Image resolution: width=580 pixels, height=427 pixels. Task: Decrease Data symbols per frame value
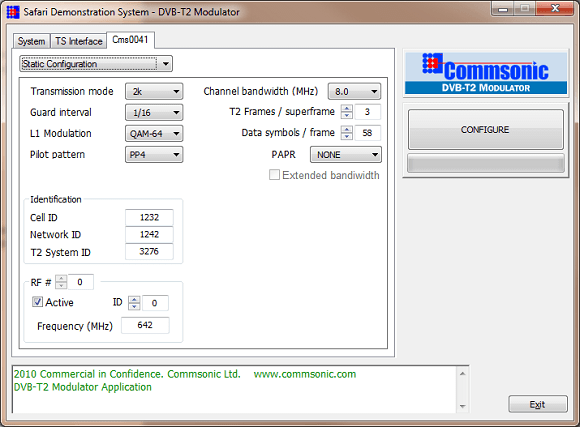click(x=347, y=136)
